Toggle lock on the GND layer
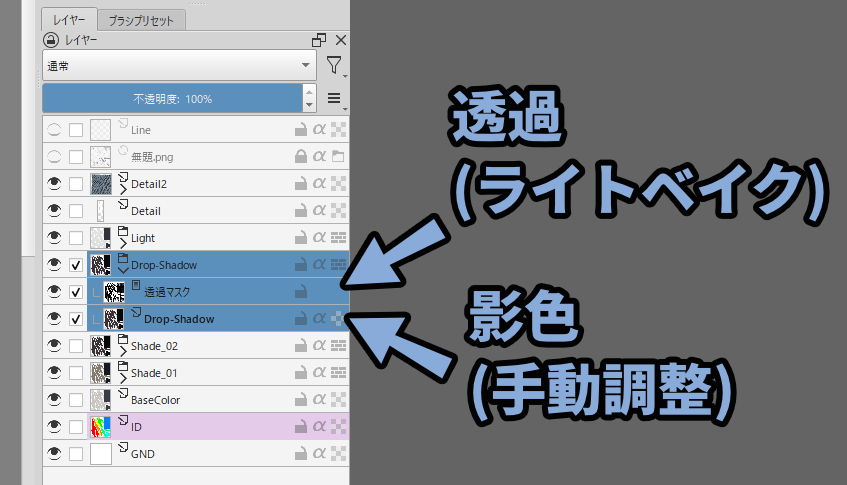The image size is (847, 485). pyautogui.click(x=301, y=454)
